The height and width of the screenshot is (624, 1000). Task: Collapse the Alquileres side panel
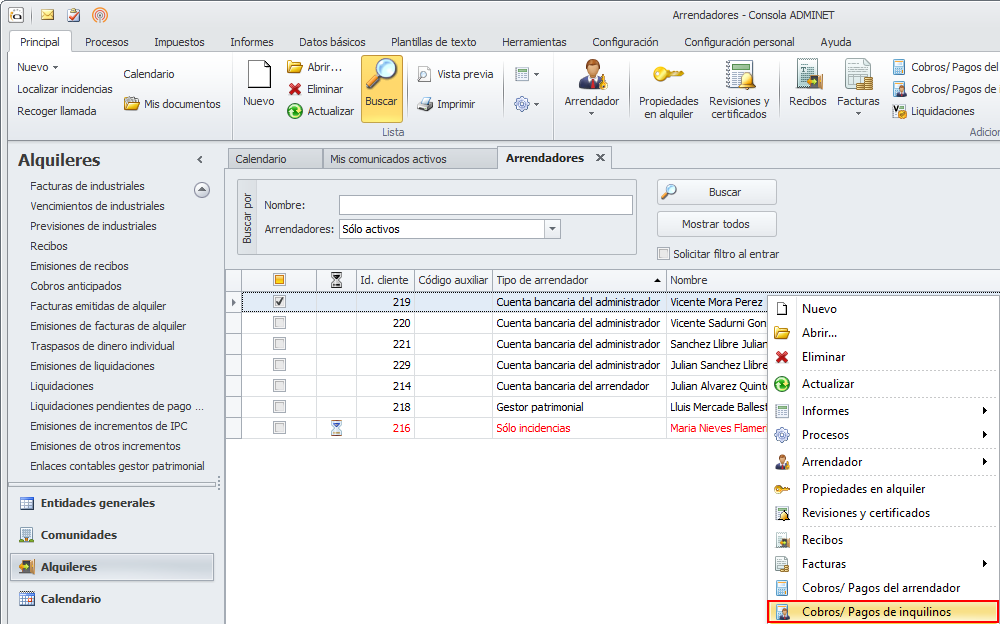point(199,160)
